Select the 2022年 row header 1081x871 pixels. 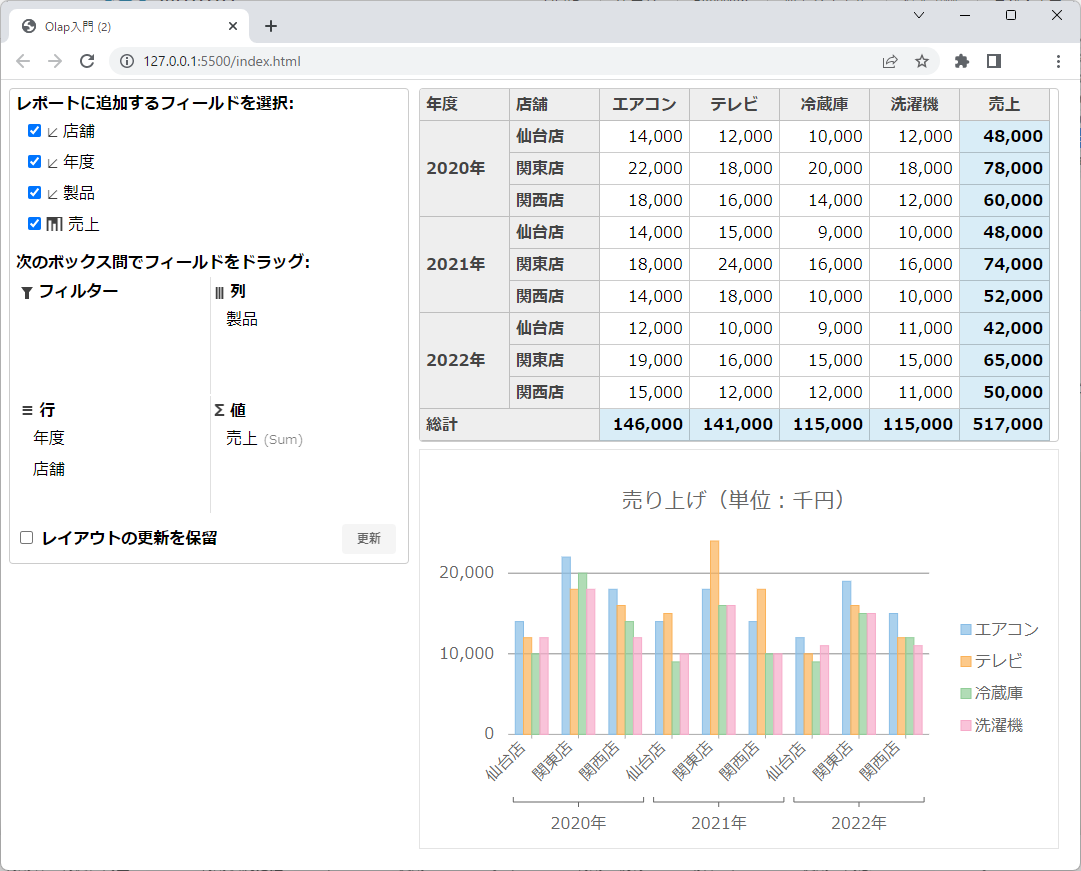point(464,360)
